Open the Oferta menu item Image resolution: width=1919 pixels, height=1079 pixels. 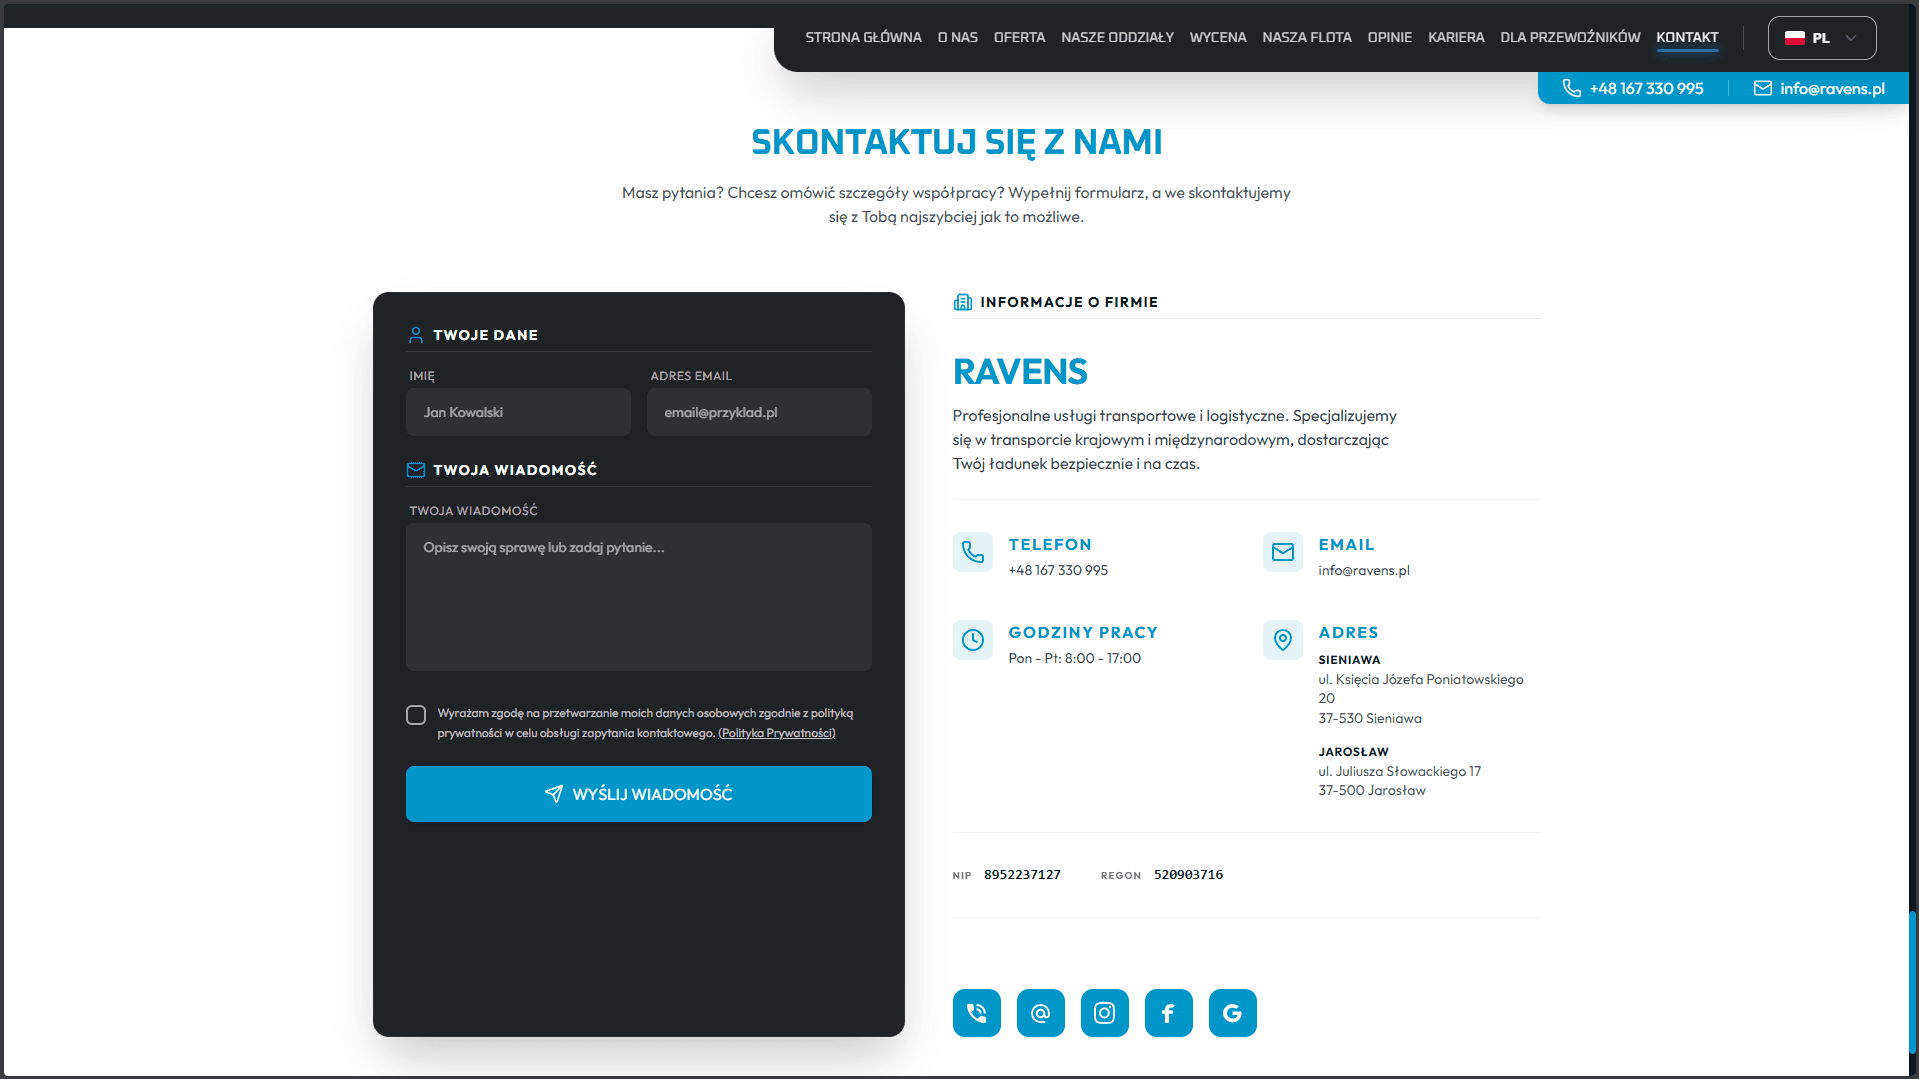point(1019,37)
